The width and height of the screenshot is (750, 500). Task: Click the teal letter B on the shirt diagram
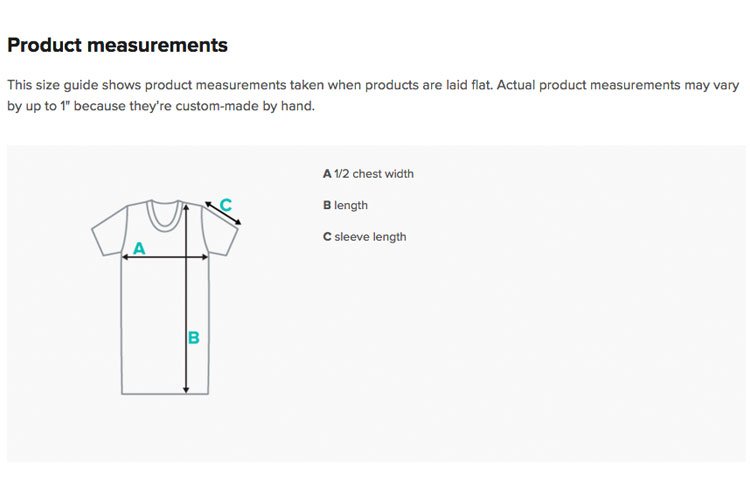(x=194, y=338)
